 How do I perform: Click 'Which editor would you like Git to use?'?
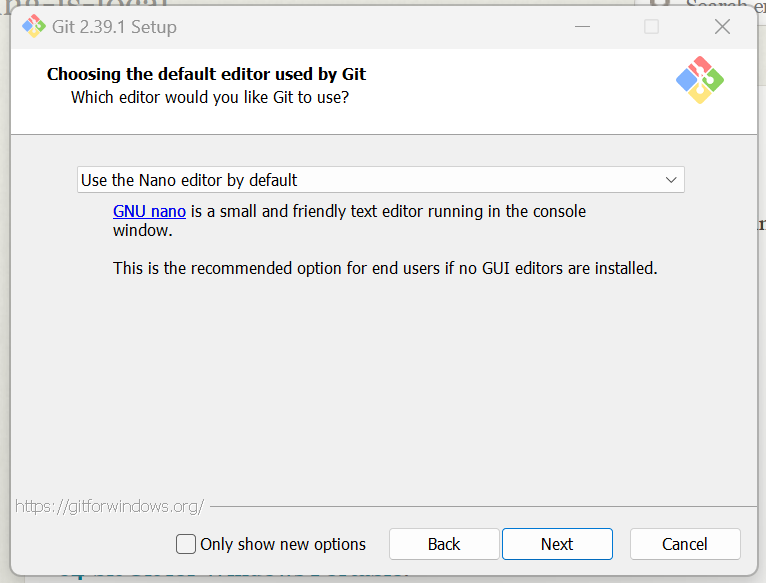(x=210, y=97)
